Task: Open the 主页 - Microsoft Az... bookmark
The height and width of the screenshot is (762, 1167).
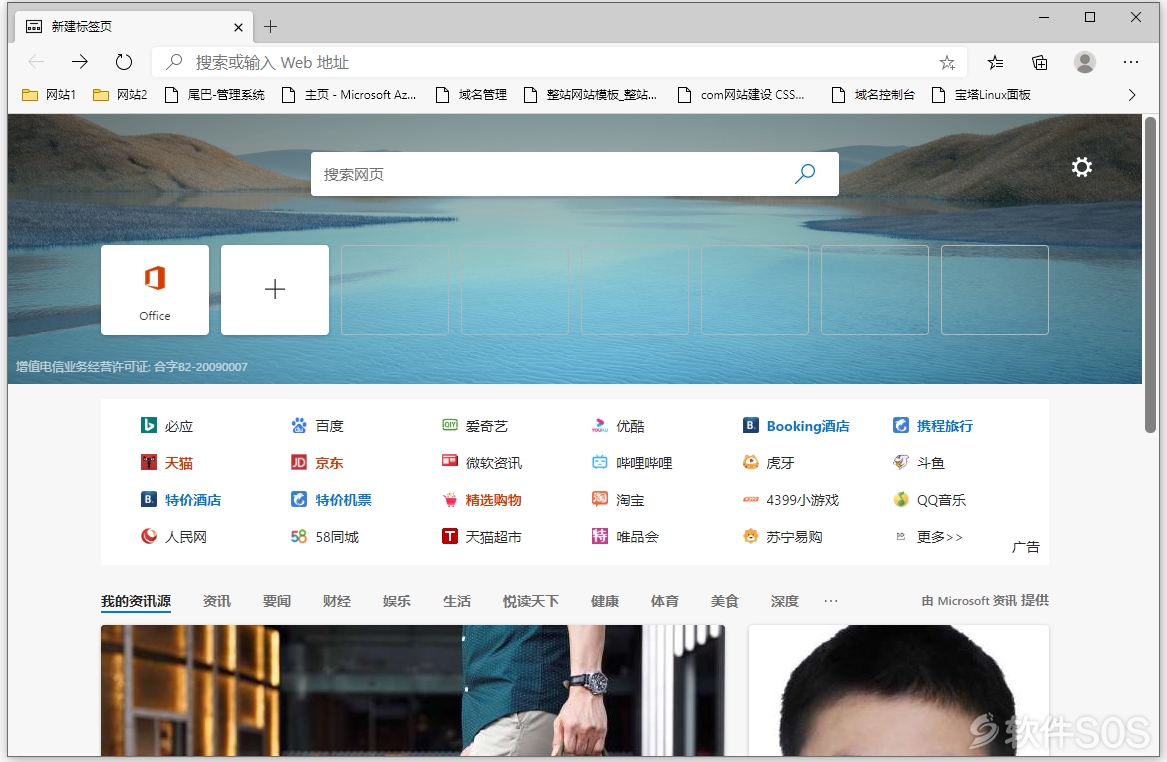Action: click(349, 95)
